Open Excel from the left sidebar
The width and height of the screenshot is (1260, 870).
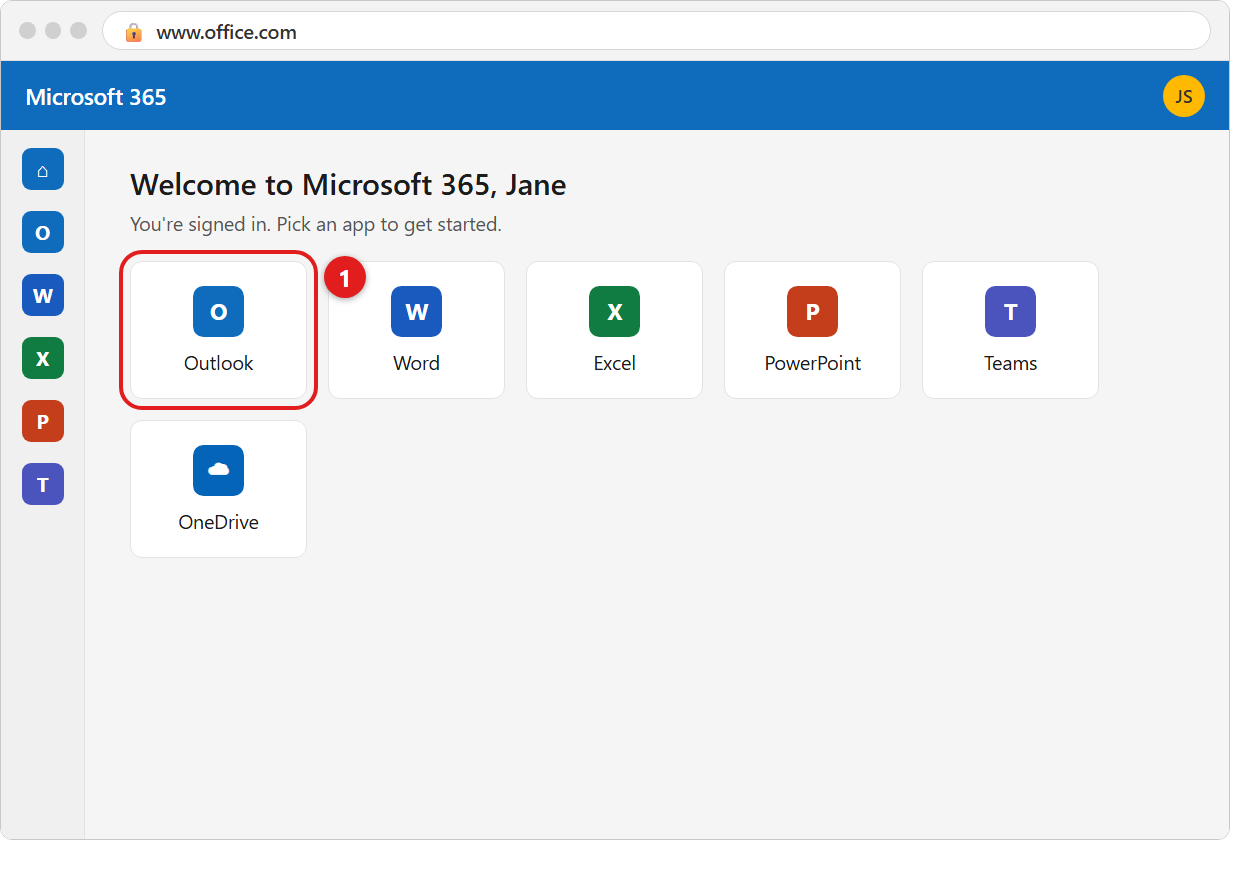tap(43, 358)
